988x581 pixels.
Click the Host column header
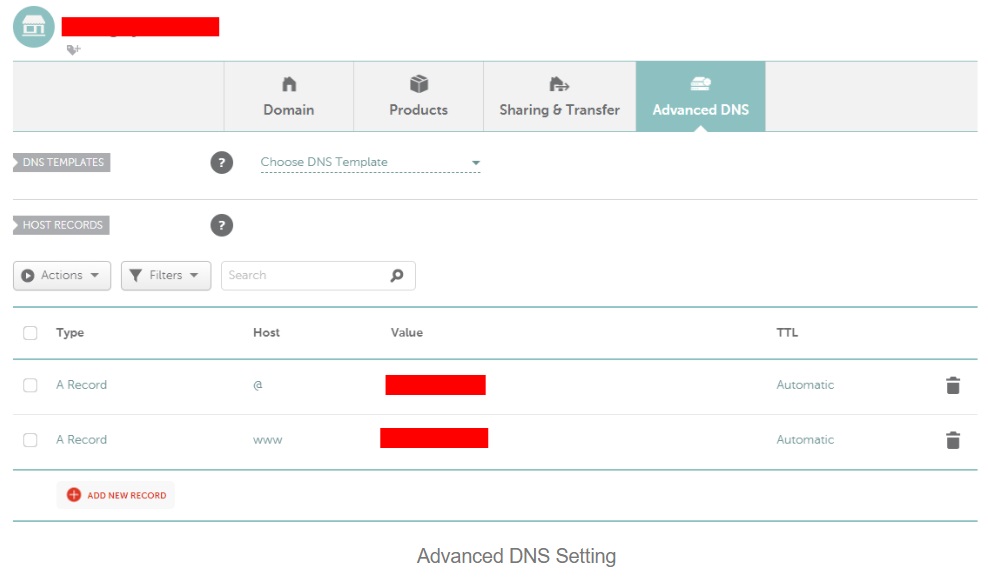pyautogui.click(x=267, y=333)
